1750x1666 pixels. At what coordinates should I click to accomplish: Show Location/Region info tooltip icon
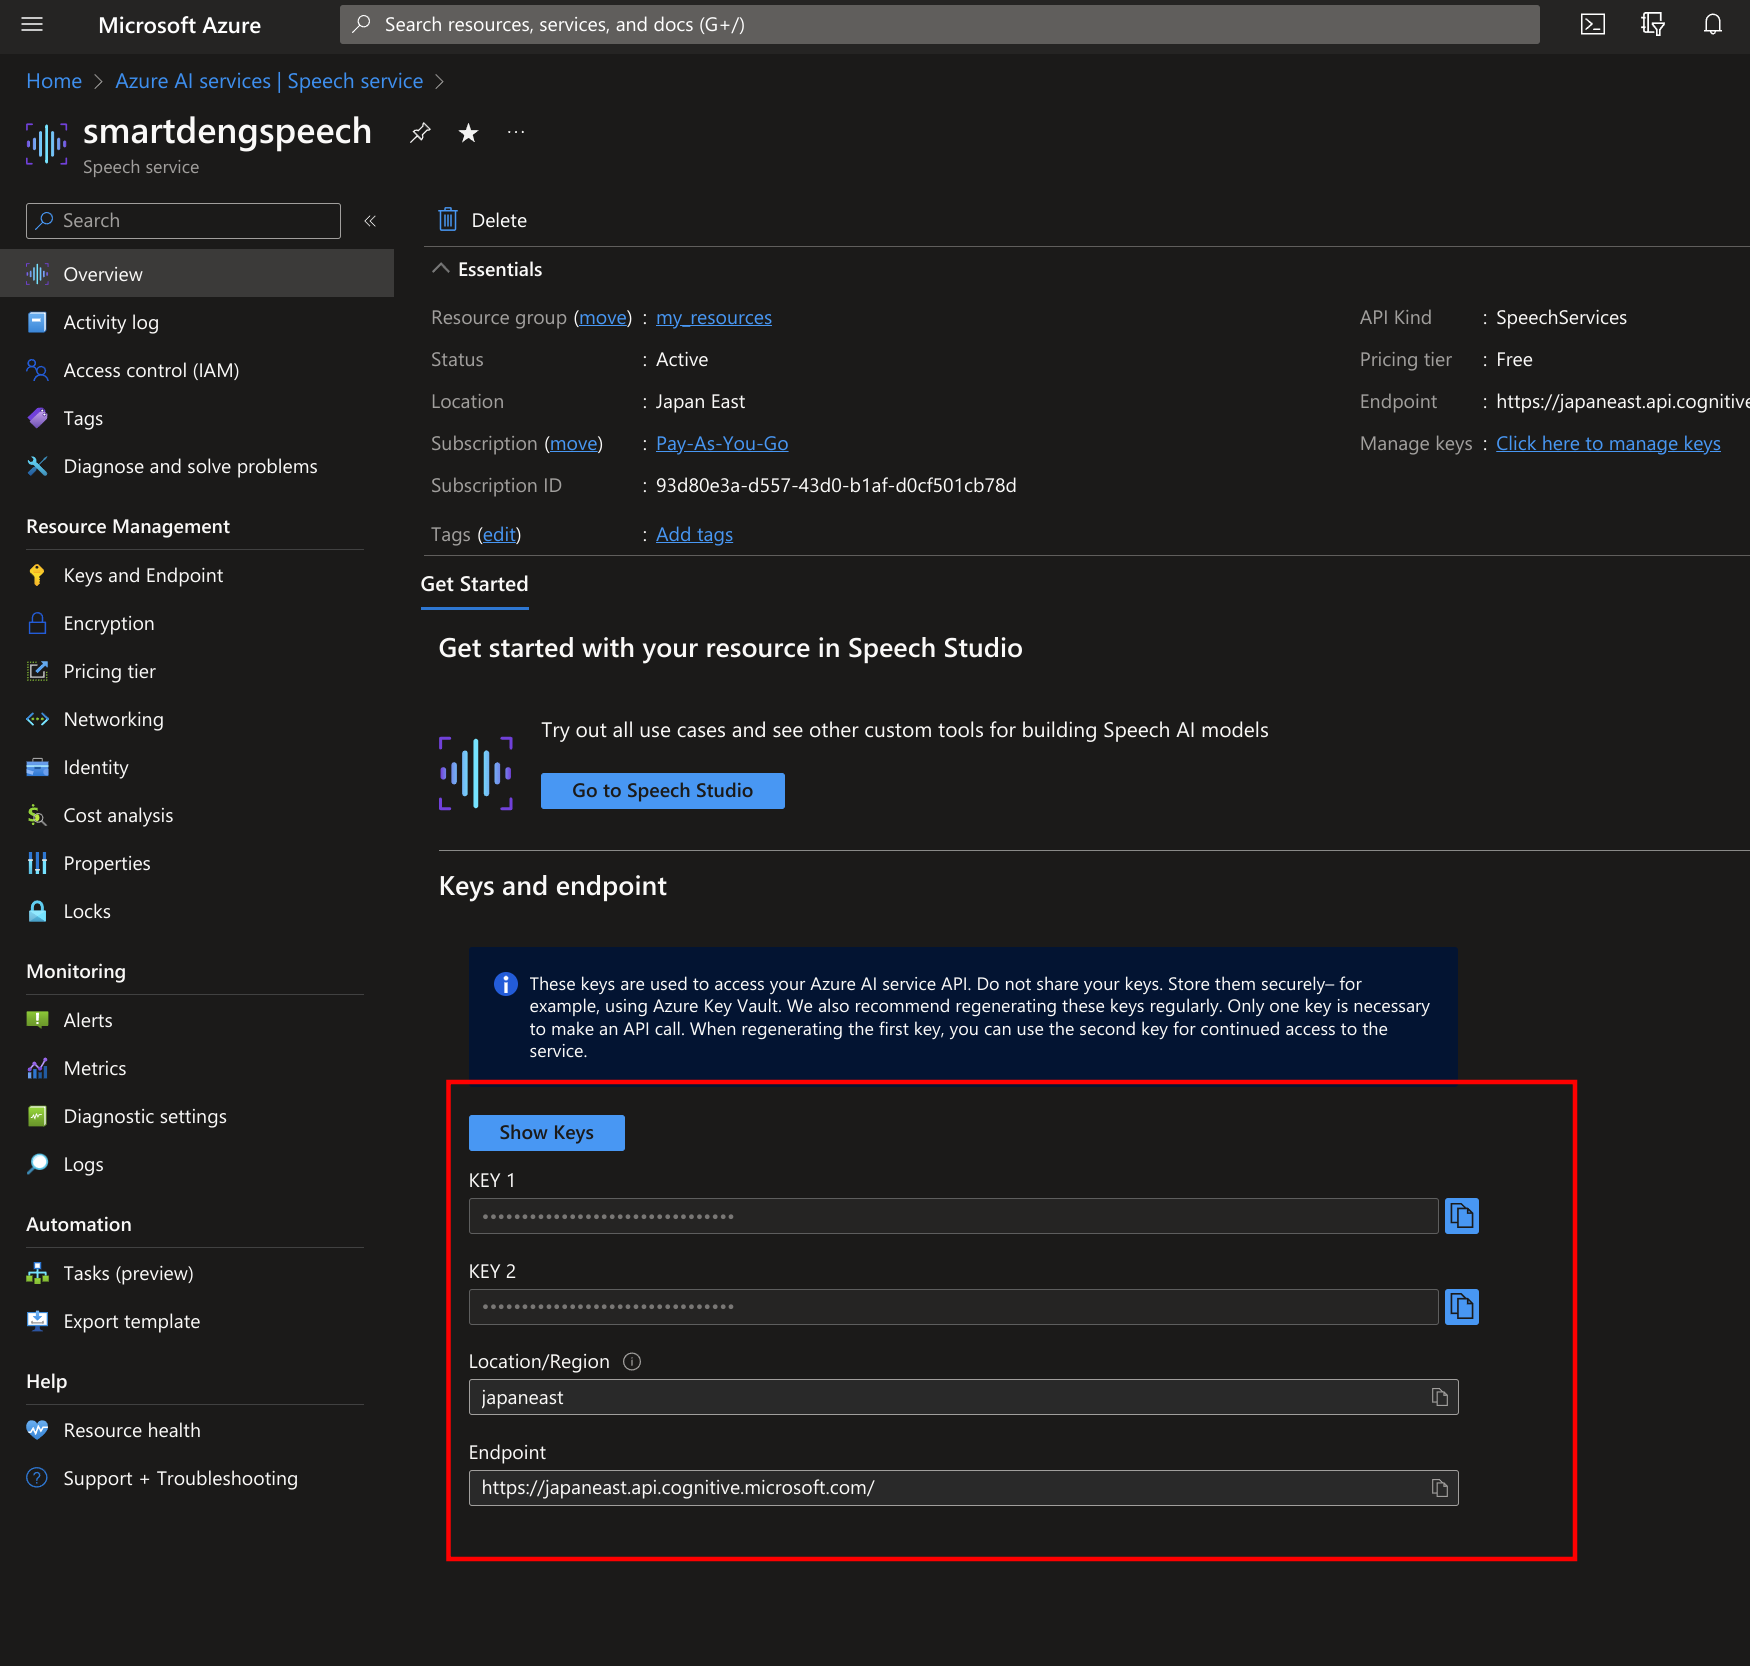[632, 1361]
